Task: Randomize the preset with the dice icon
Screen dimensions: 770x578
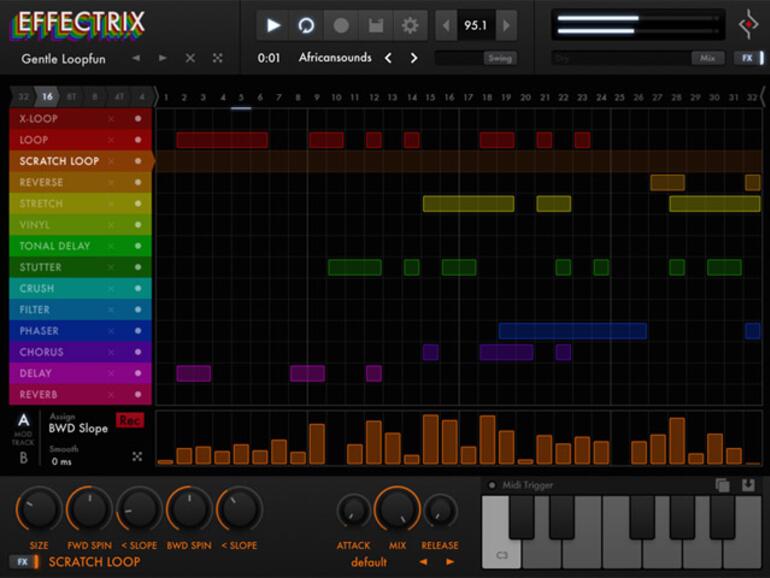Action: [x=217, y=58]
